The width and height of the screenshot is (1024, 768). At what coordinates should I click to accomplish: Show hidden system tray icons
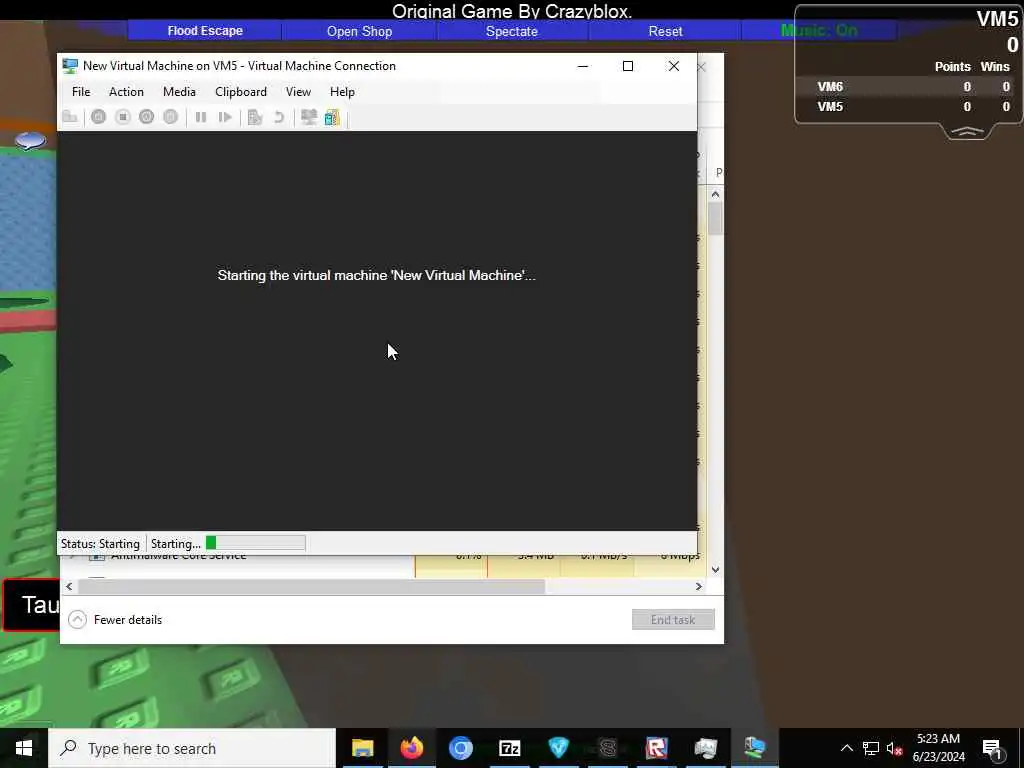coord(846,748)
